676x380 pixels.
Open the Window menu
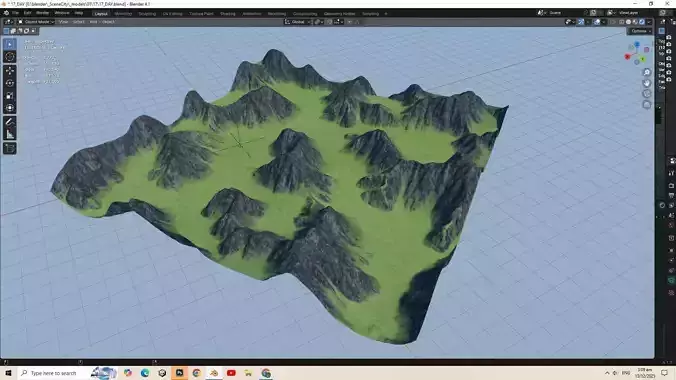(62, 13)
